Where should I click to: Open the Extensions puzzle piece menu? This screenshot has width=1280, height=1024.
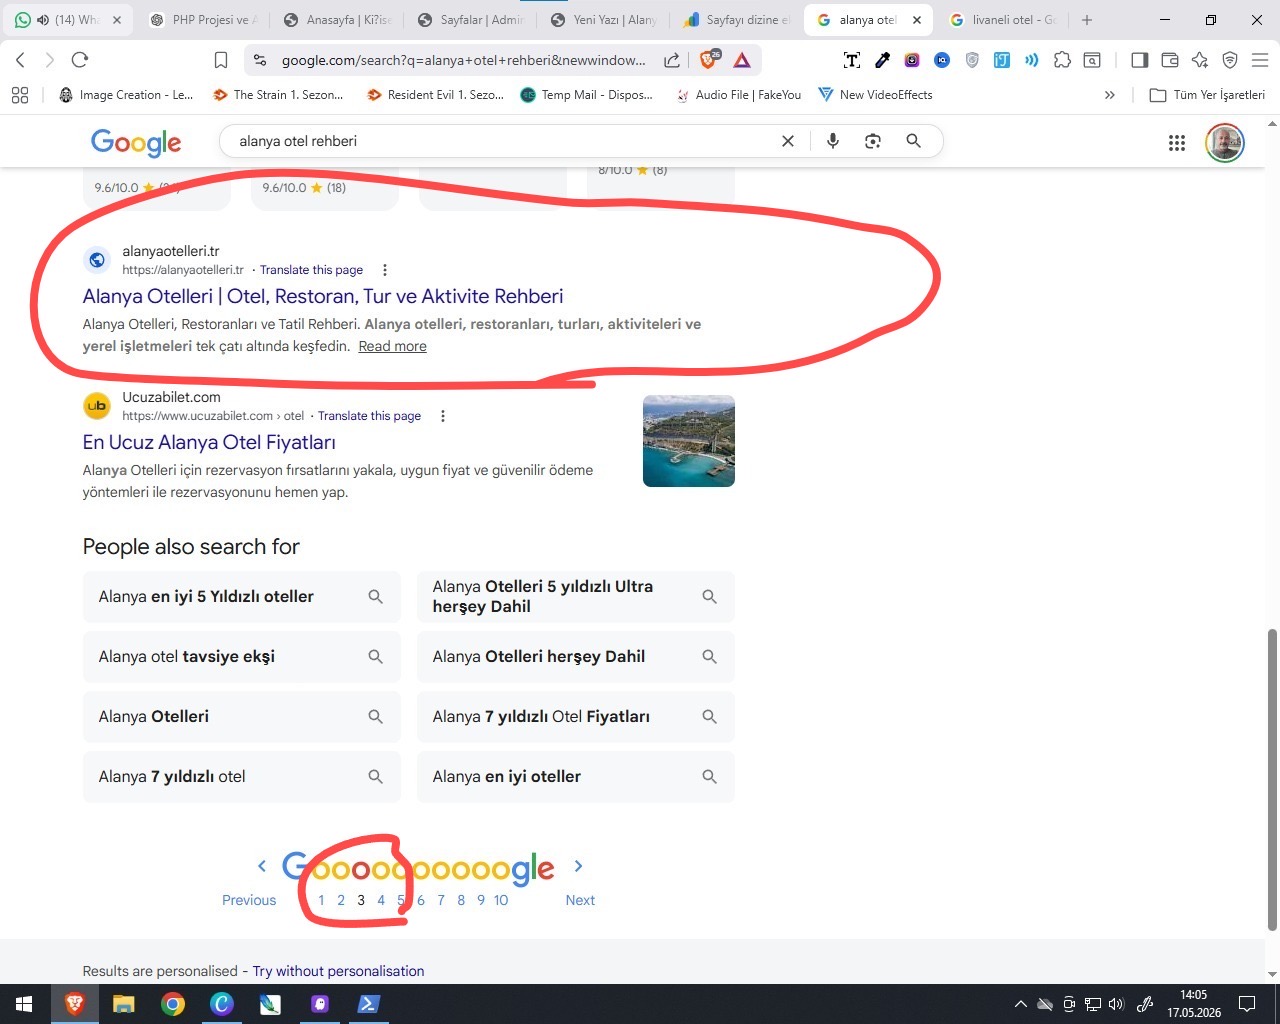tap(1062, 60)
